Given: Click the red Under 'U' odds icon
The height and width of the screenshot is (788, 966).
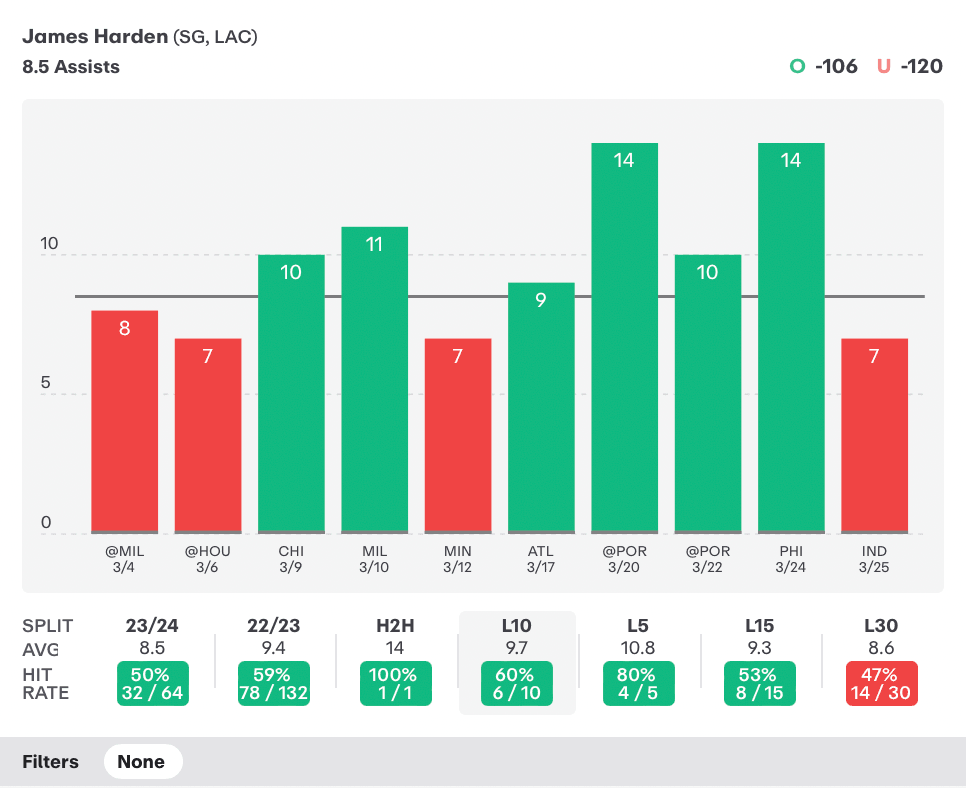Looking at the screenshot, I should 883,66.
